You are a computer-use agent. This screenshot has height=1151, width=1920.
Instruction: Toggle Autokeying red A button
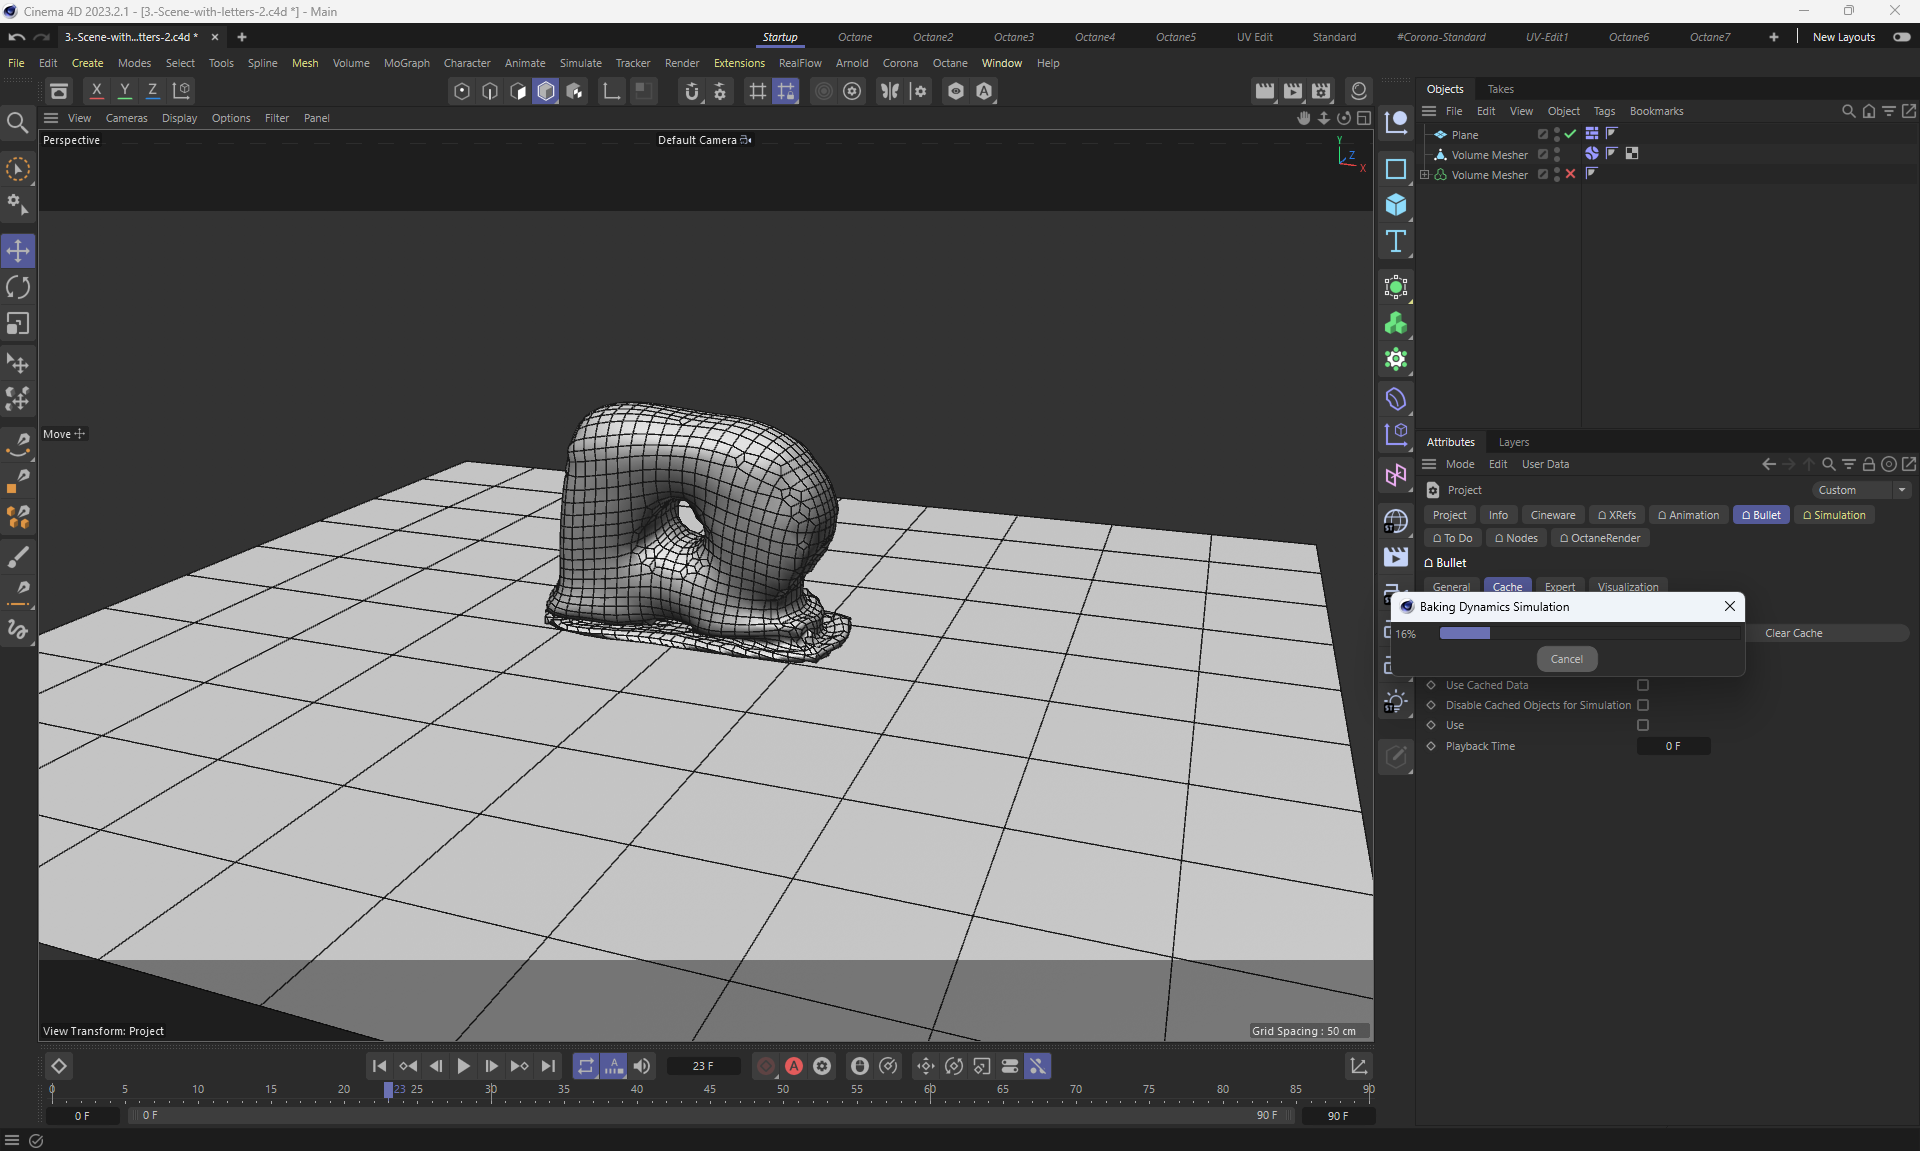[x=794, y=1066]
